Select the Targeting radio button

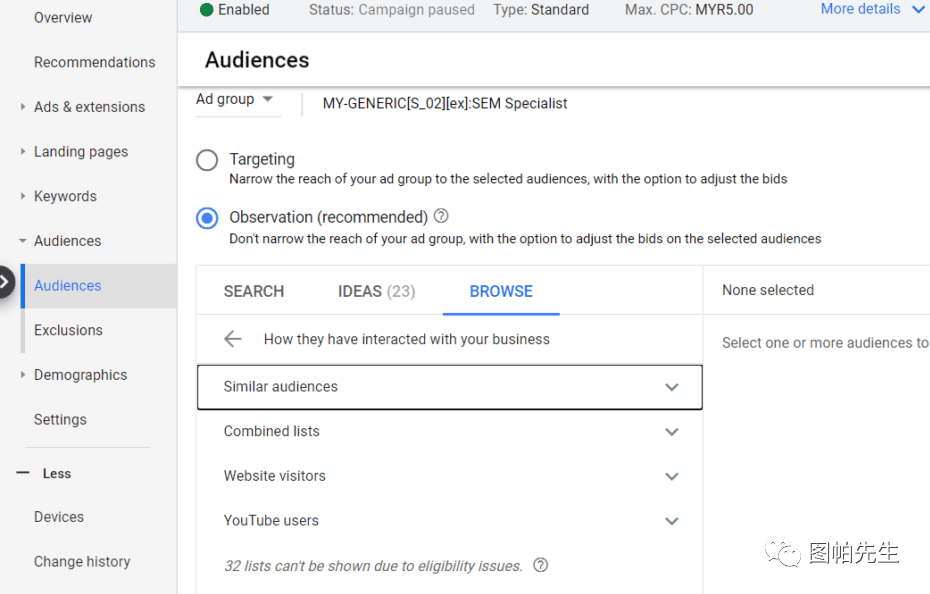pyautogui.click(x=207, y=160)
